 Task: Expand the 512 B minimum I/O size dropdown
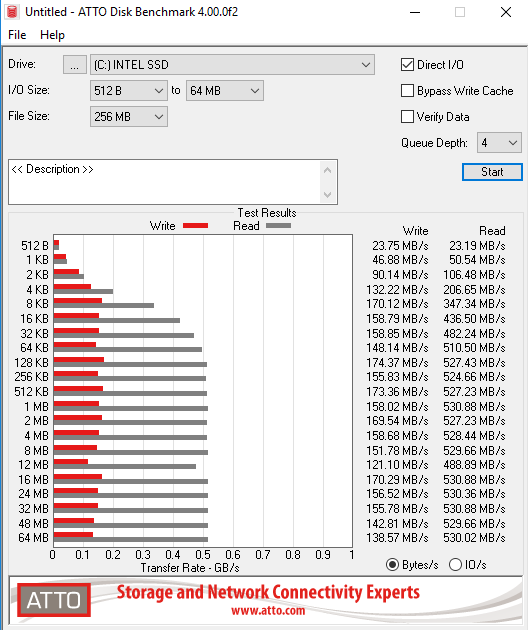(129, 91)
